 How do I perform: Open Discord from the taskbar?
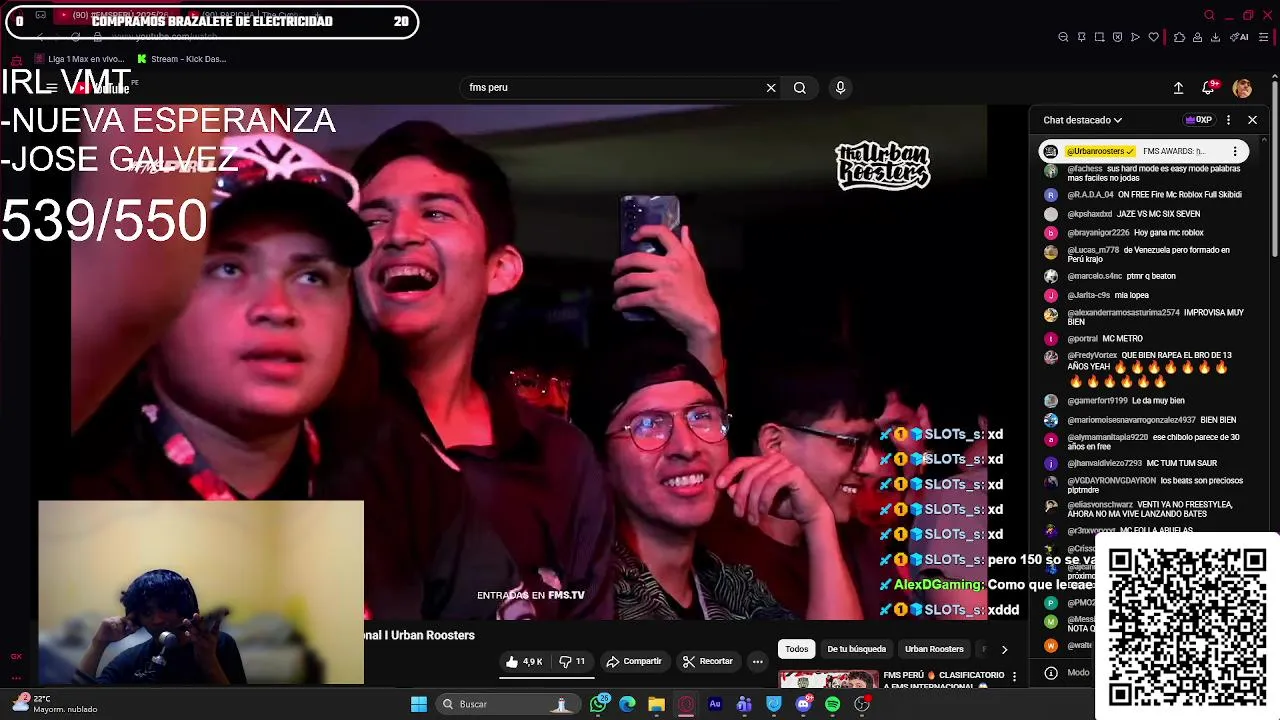click(803, 704)
